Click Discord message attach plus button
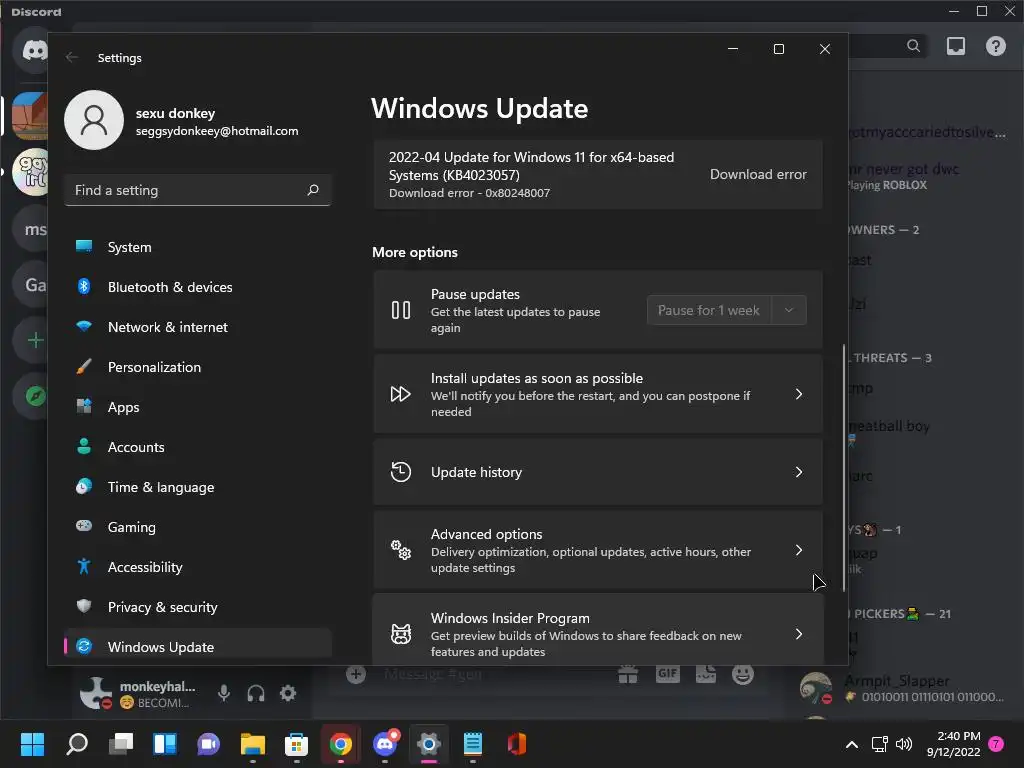 (x=356, y=674)
